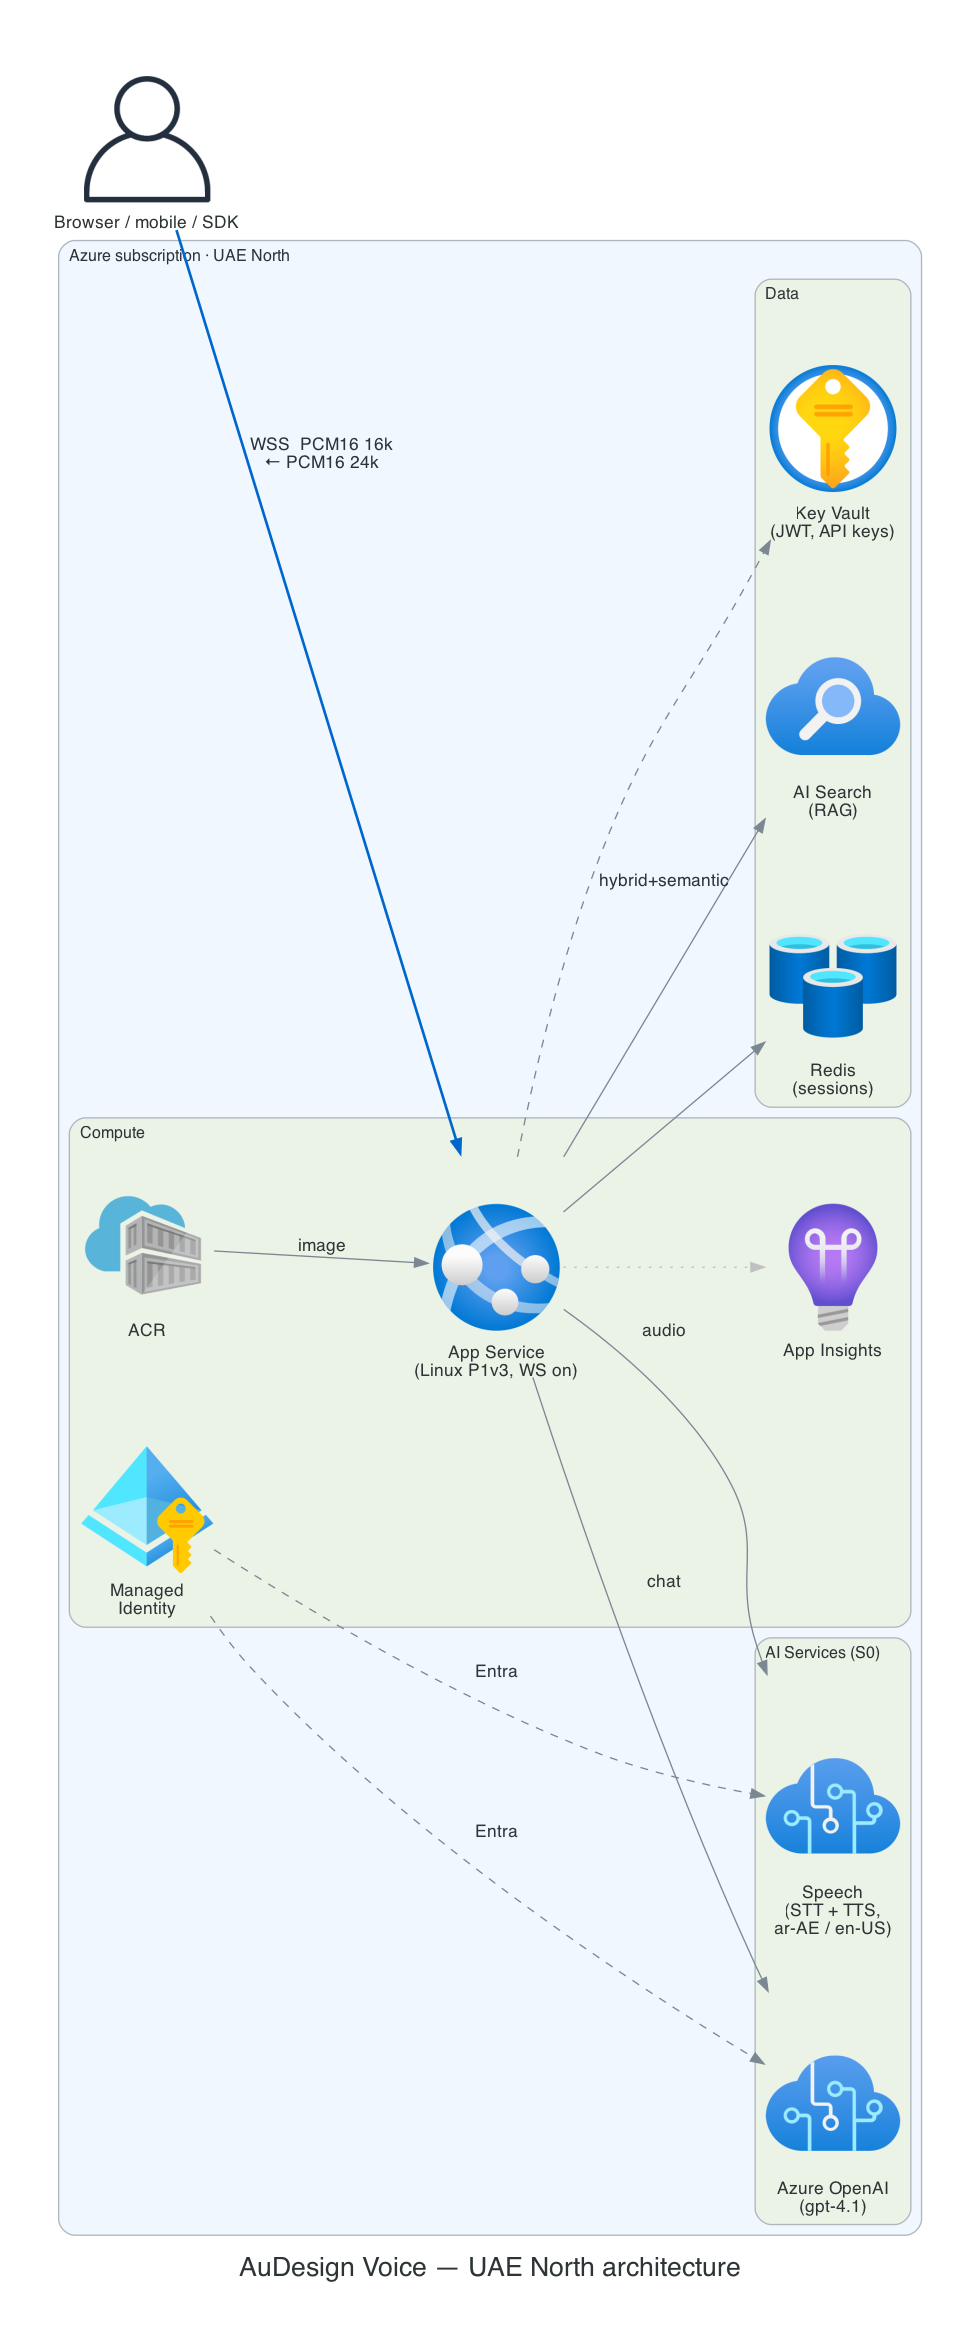Viewport: 980px width, 2333px height.
Task: Select the 'hybrid+semantic' edge label
Action: point(663,880)
